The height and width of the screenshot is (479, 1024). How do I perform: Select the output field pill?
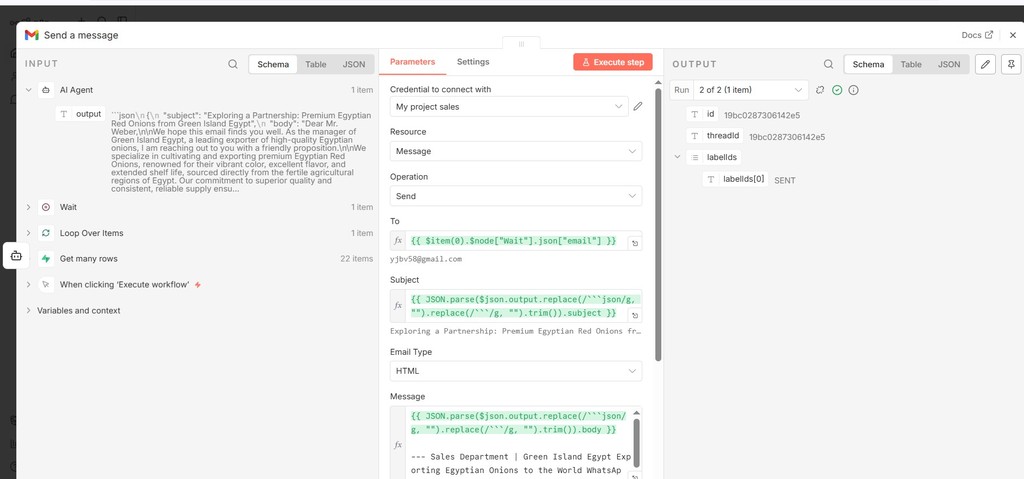[81, 114]
